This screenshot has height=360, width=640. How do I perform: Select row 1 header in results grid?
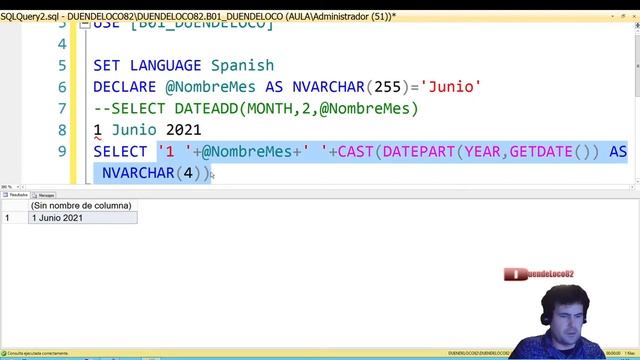[x=15, y=218]
